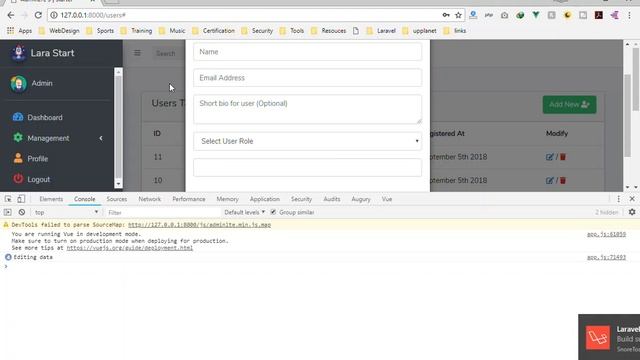Click the browser back arrow
640x360 pixels.
tap(11, 15)
